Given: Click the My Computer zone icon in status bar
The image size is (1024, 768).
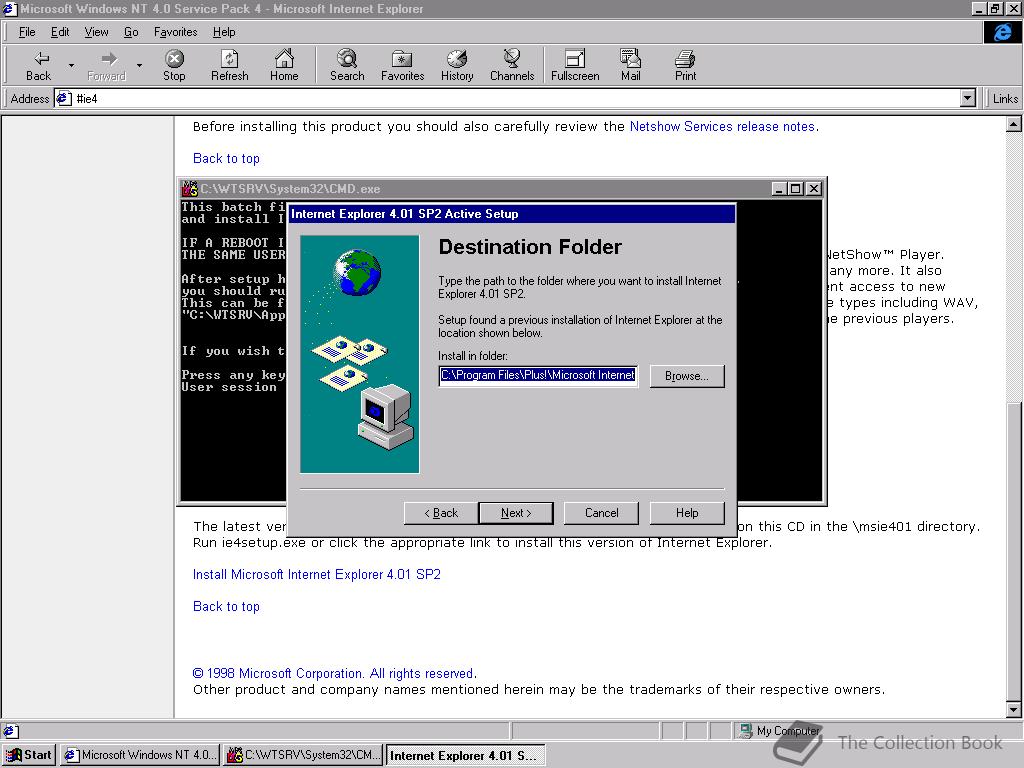Looking at the screenshot, I should (745, 731).
